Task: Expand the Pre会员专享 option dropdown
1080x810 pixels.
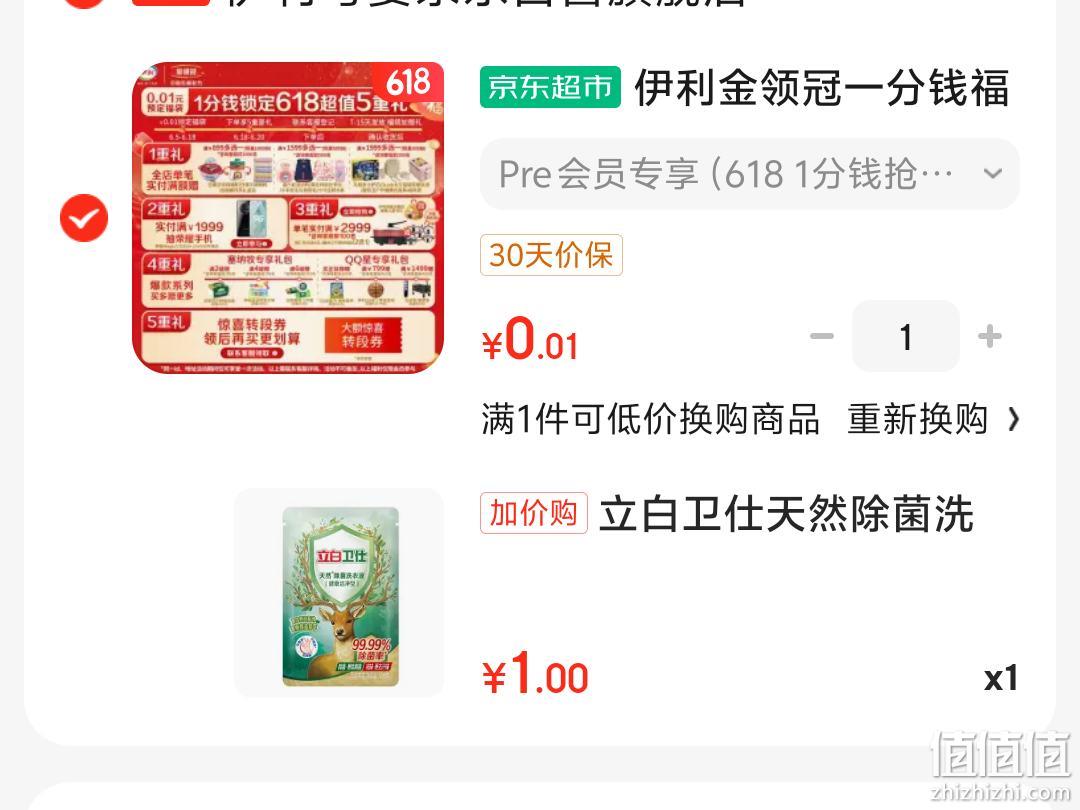Action: tap(749, 174)
